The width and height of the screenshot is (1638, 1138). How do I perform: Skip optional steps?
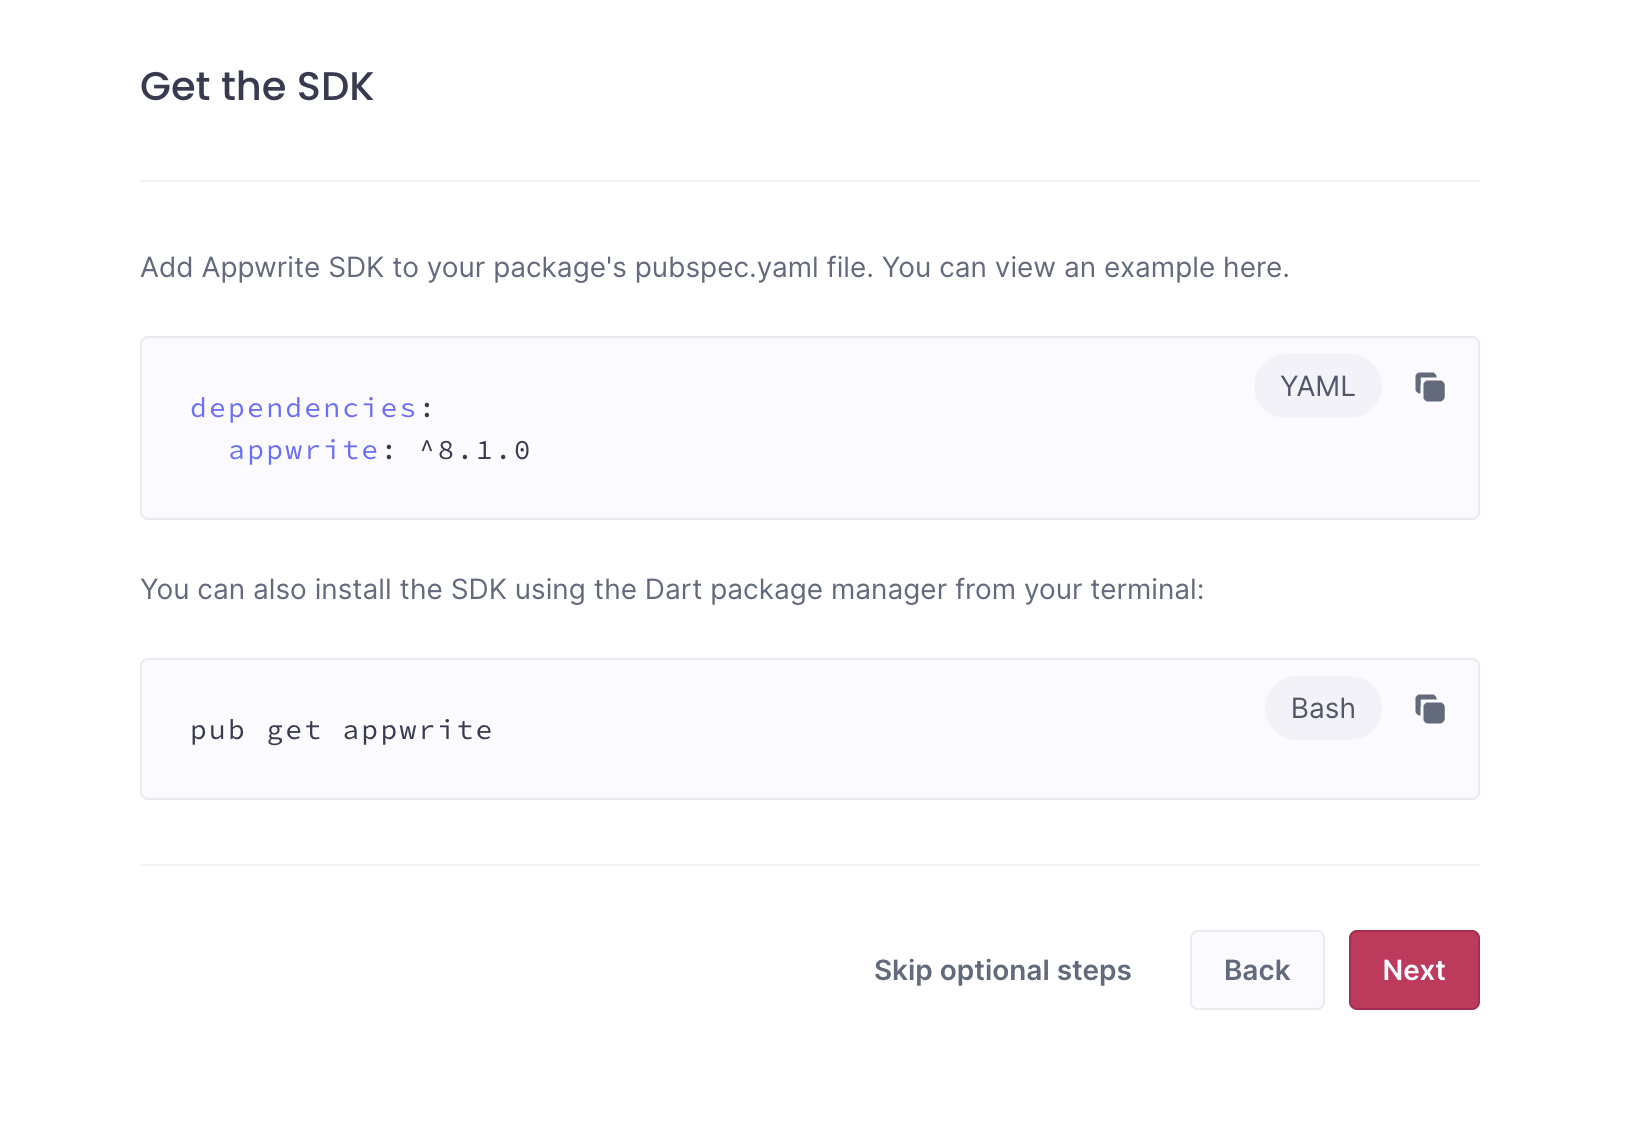[1002, 970]
